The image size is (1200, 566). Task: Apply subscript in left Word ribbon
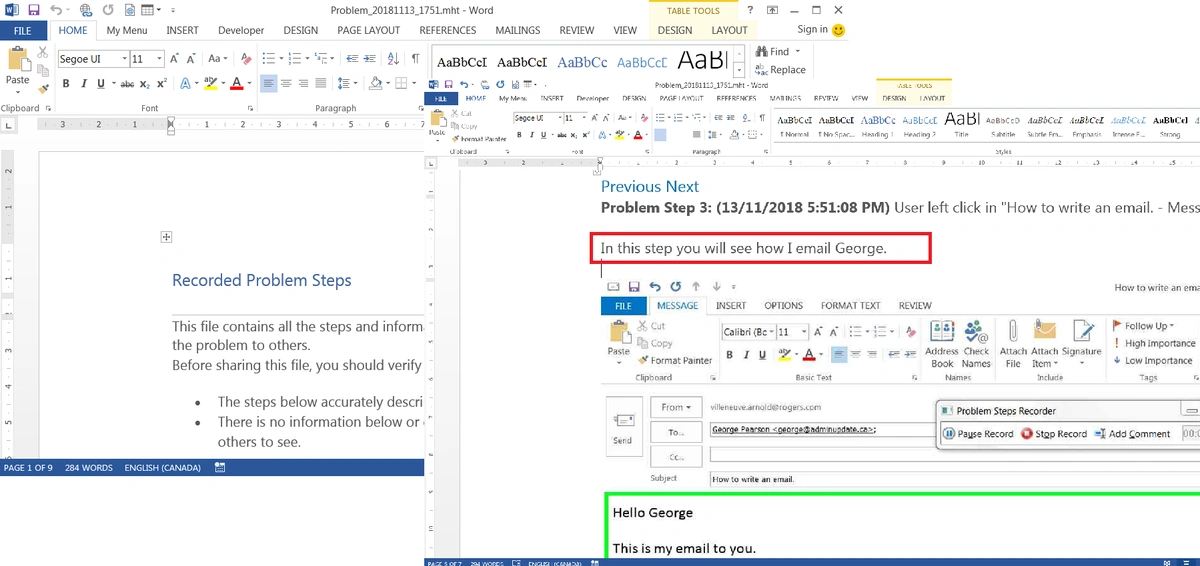pyautogui.click(x=145, y=84)
